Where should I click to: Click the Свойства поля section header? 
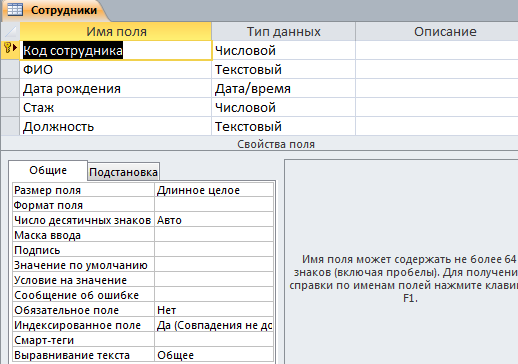tap(276, 144)
